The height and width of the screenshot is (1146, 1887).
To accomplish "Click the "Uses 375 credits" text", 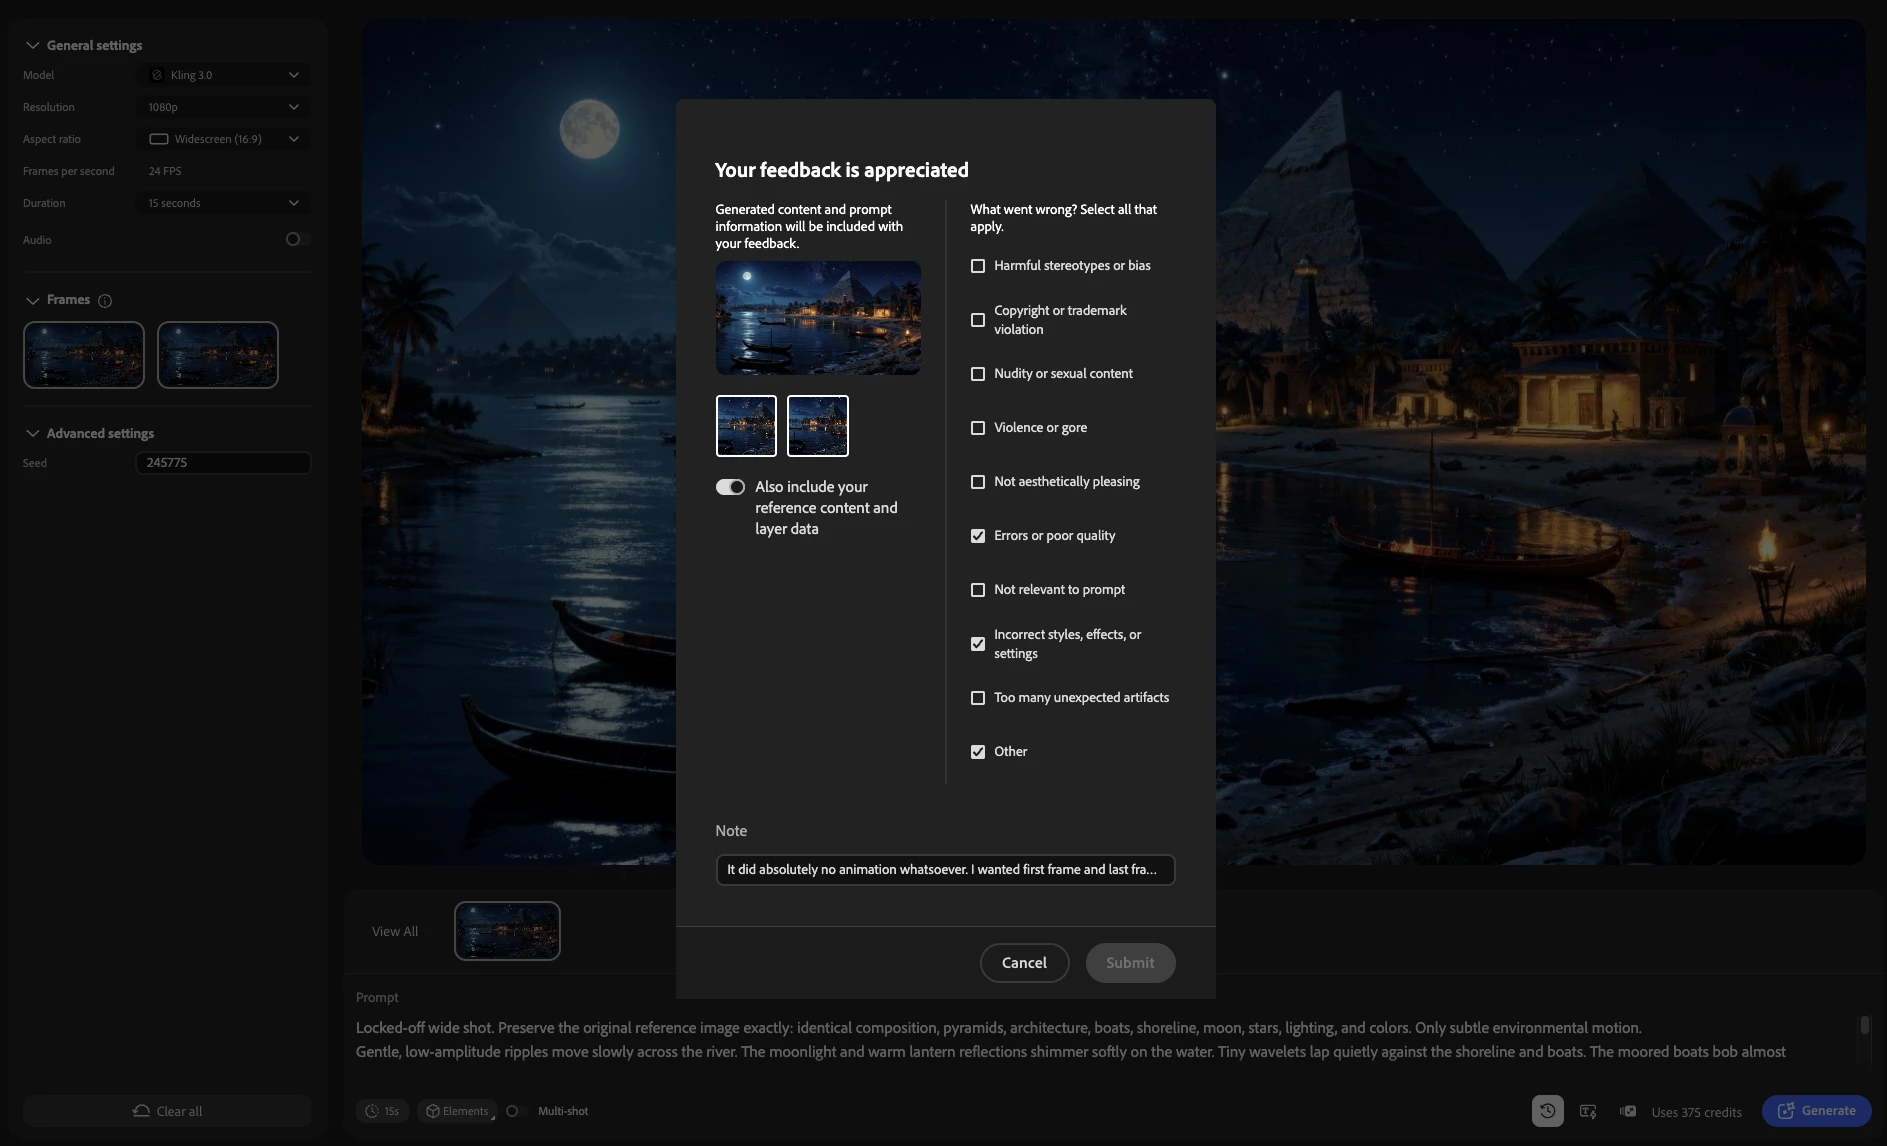I will [x=1696, y=1112].
